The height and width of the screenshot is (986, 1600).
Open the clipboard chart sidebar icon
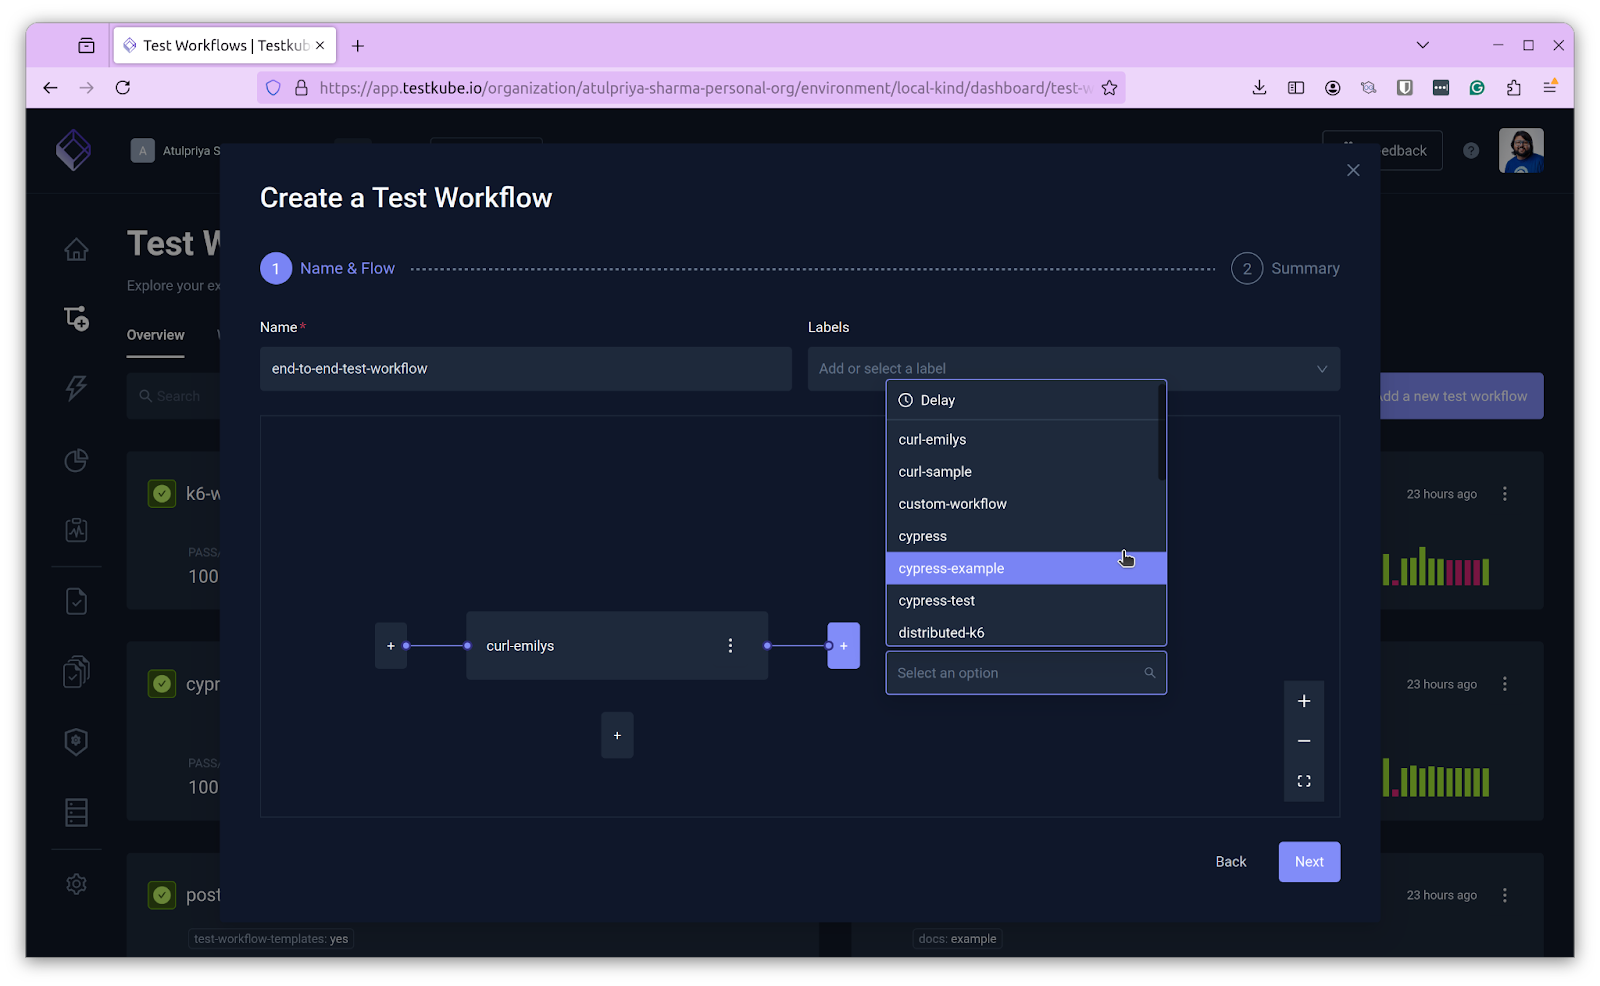point(76,530)
